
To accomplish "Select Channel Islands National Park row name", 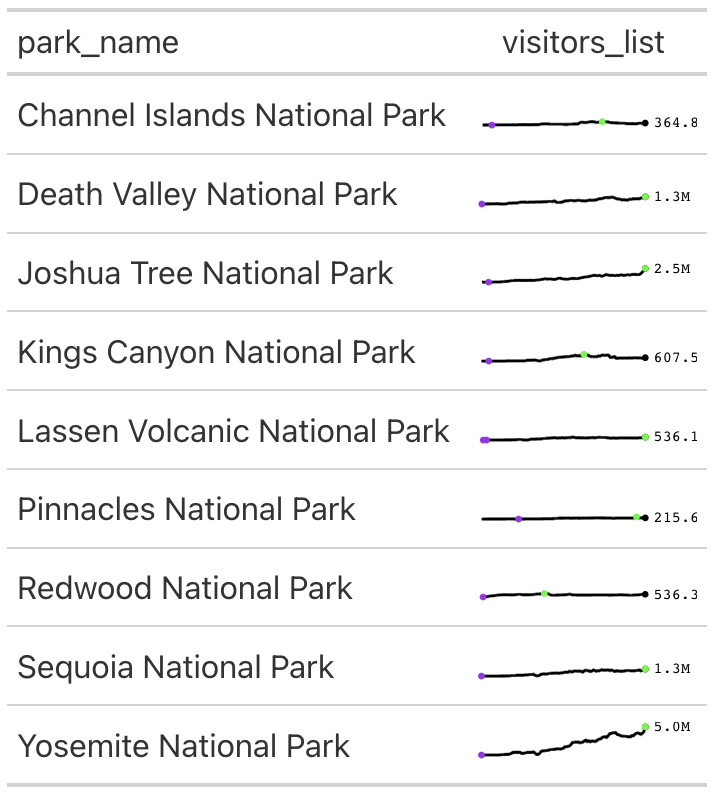I will pyautogui.click(x=232, y=115).
